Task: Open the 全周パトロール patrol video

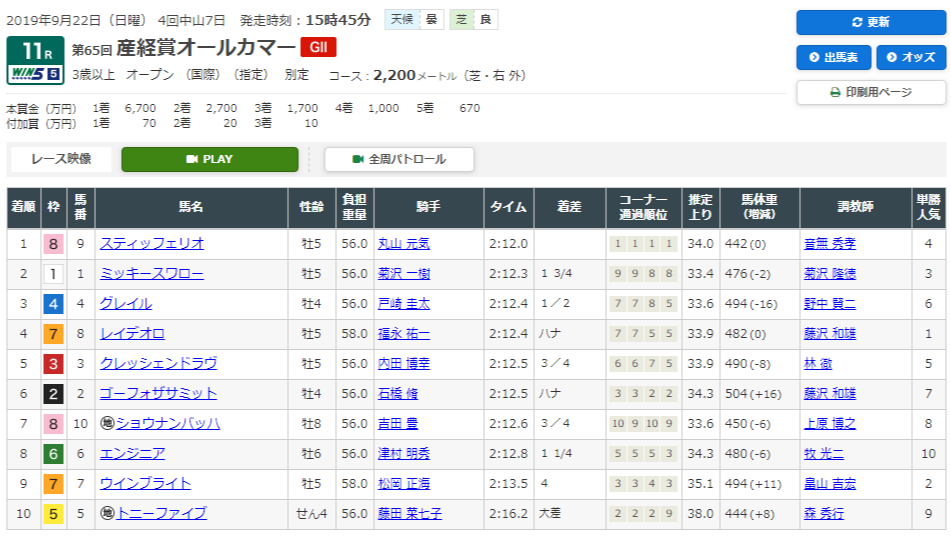Action: pos(399,159)
